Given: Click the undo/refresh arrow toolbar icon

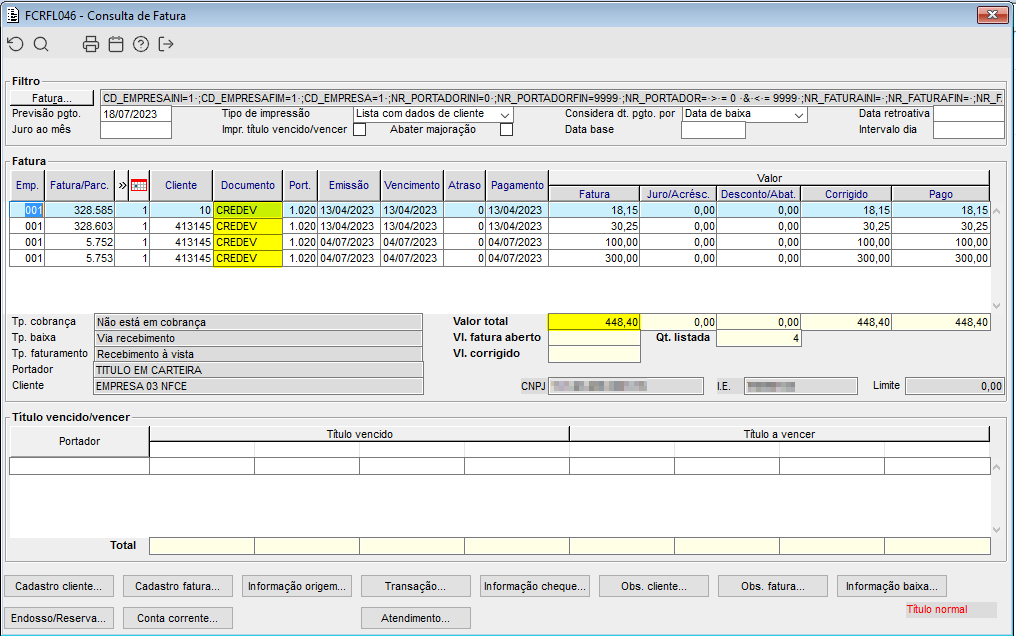Looking at the screenshot, I should [x=14, y=44].
